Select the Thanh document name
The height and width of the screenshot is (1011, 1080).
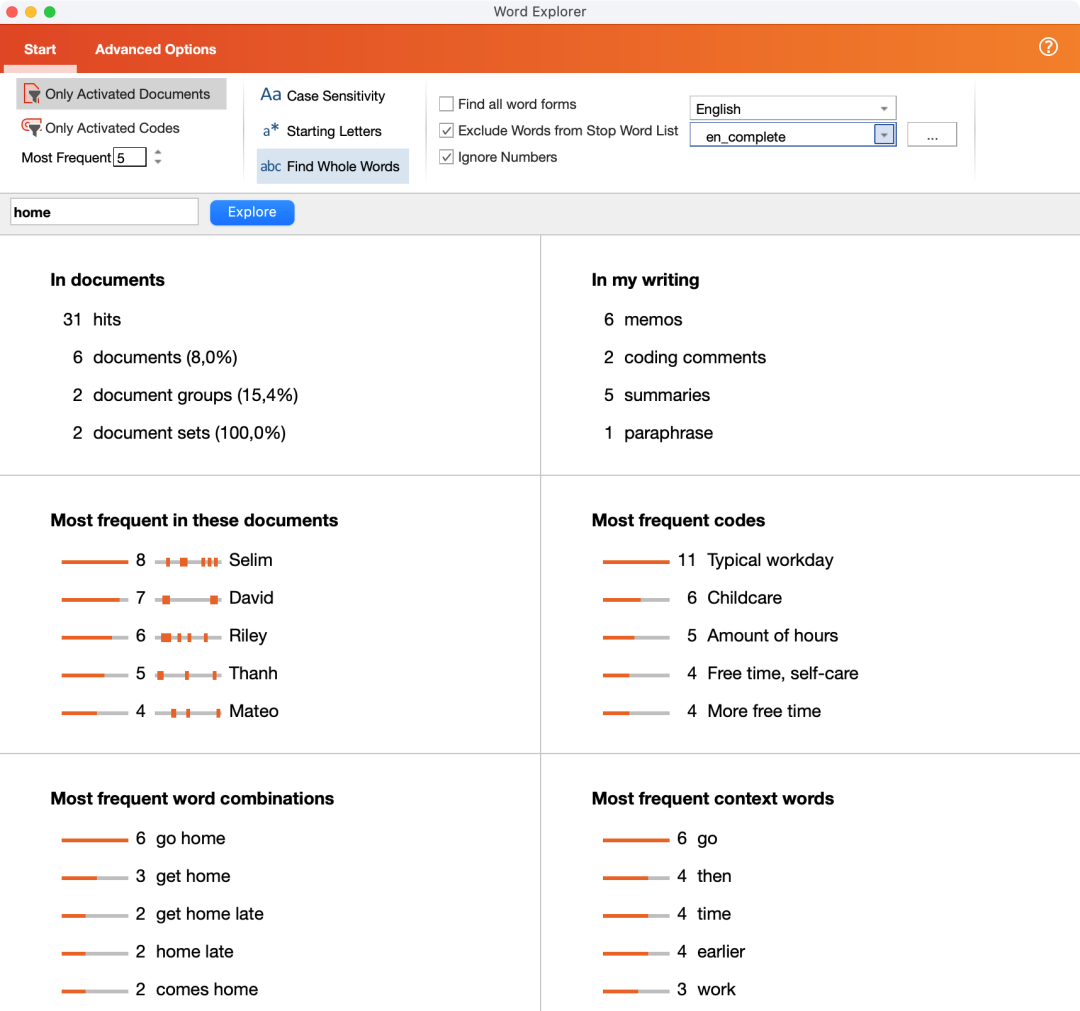point(253,674)
